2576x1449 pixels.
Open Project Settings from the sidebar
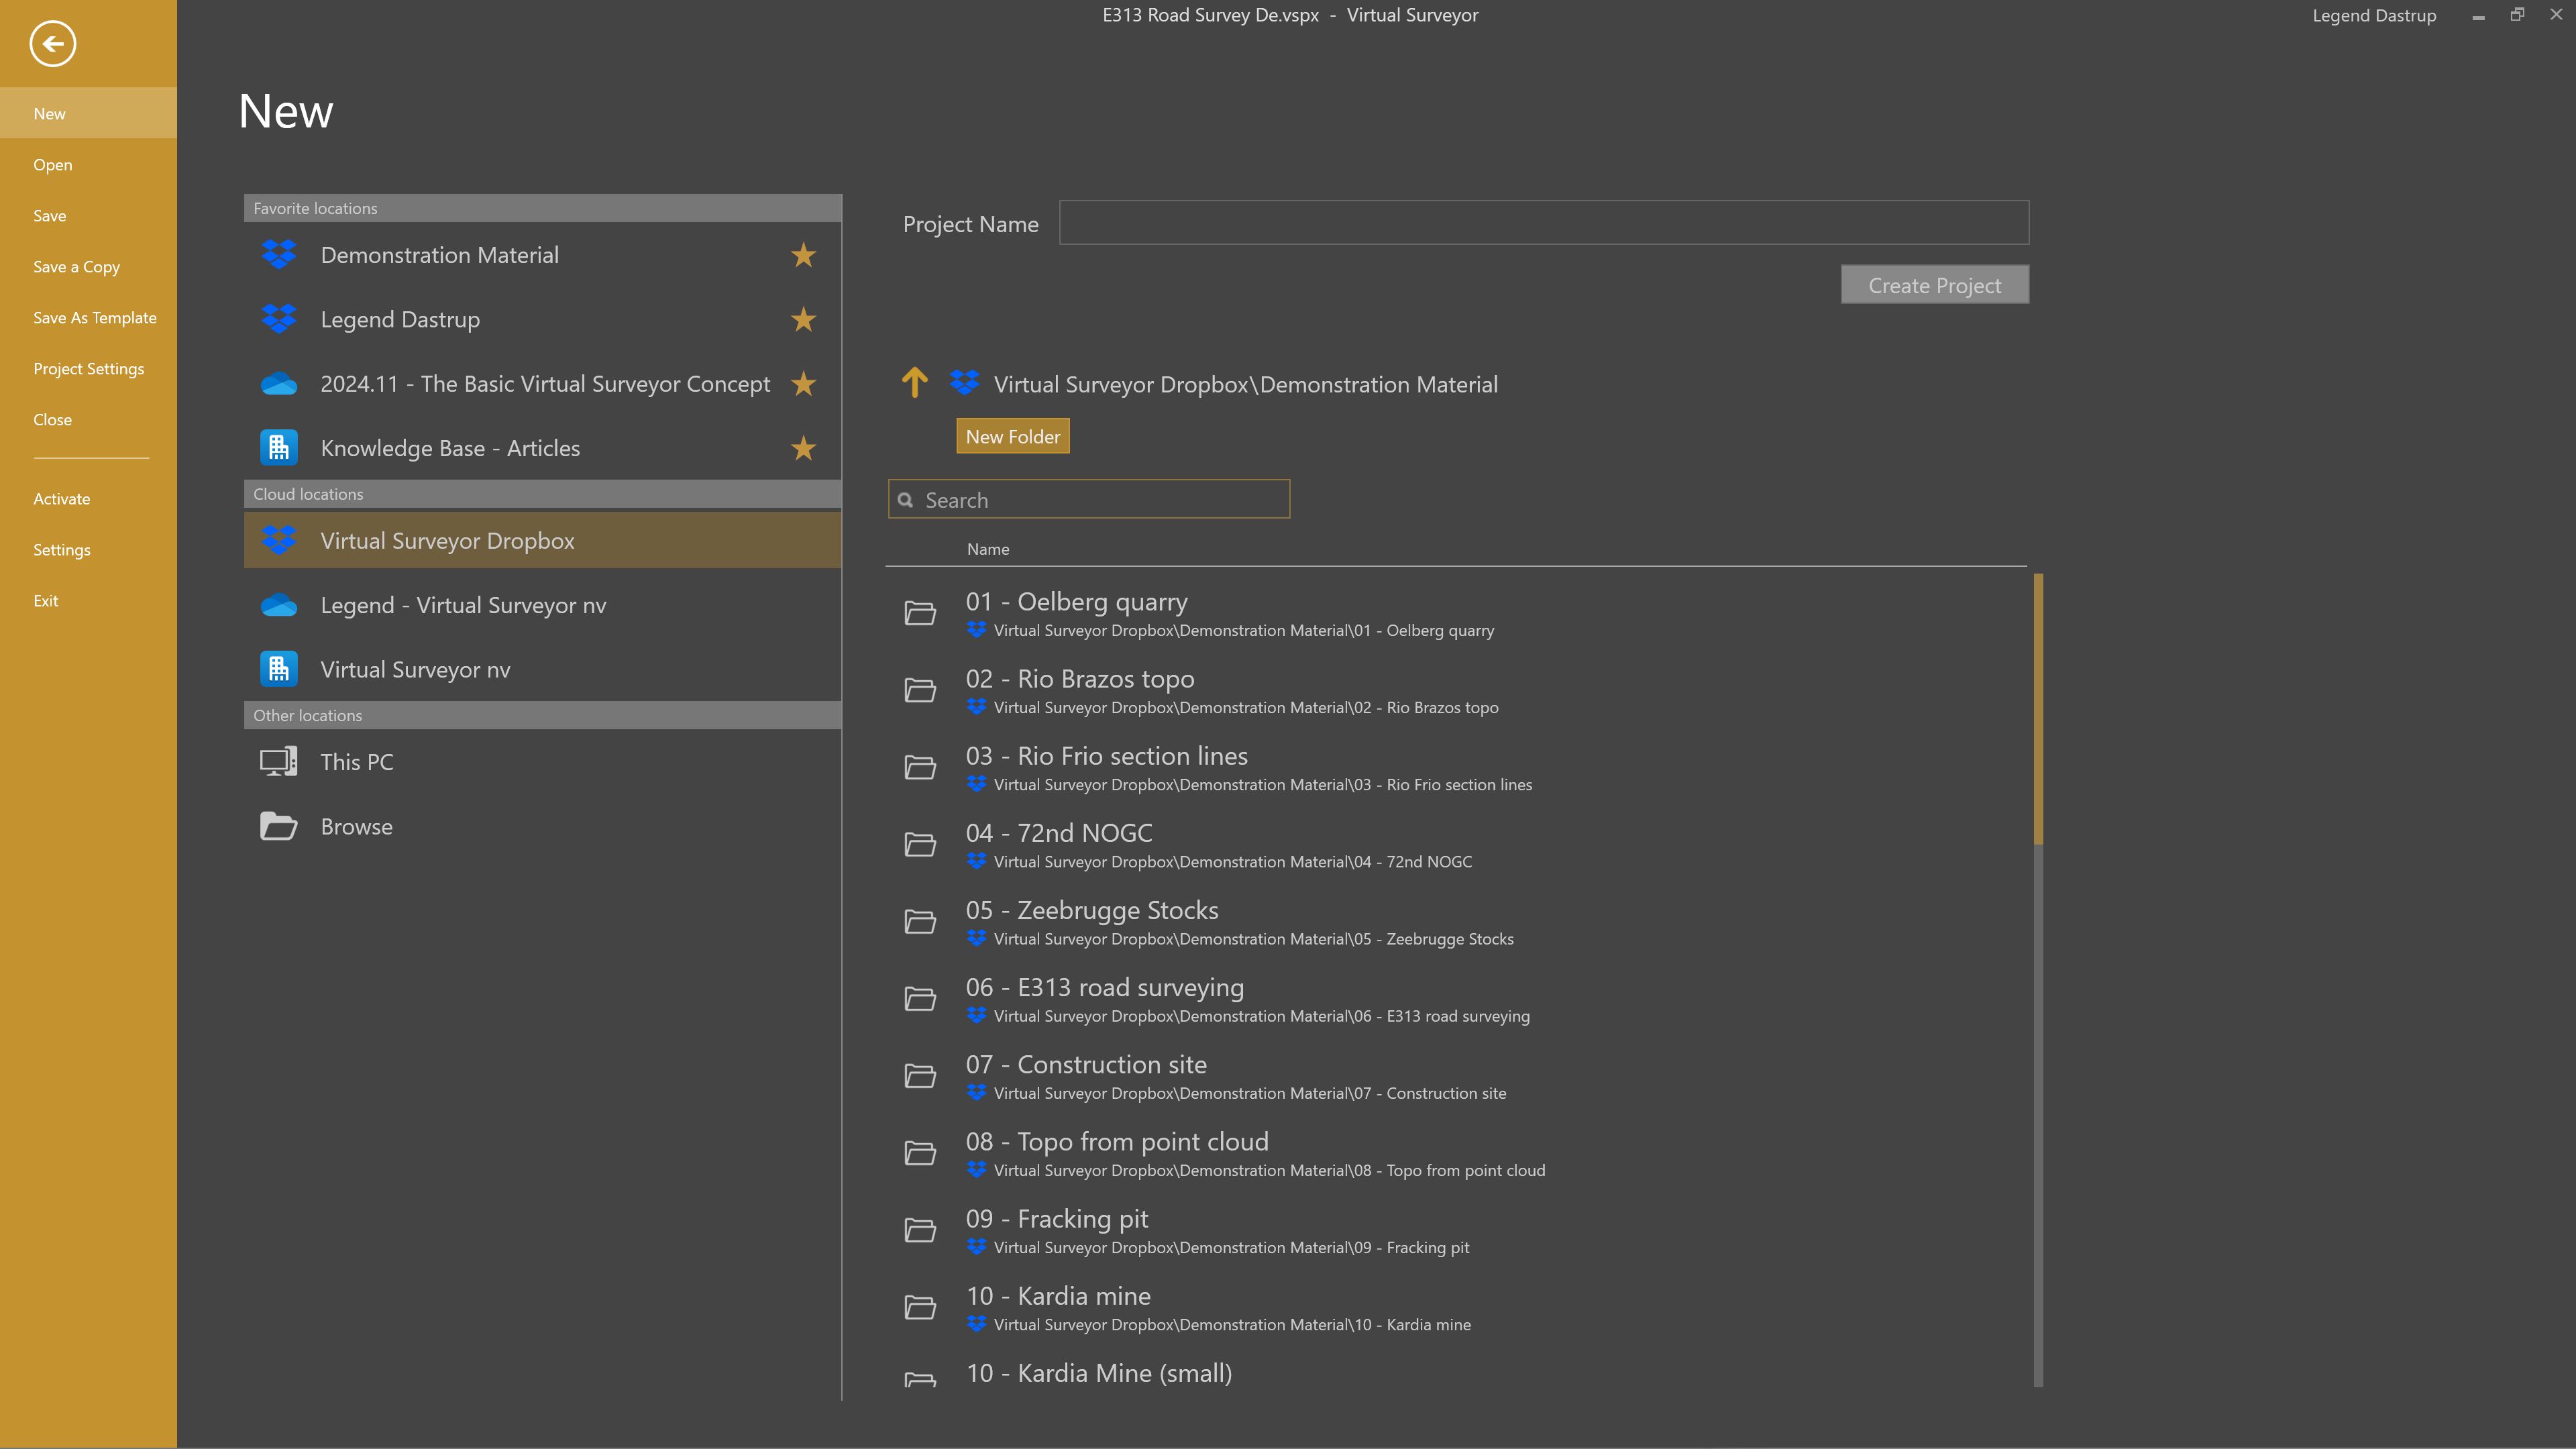[x=88, y=368]
